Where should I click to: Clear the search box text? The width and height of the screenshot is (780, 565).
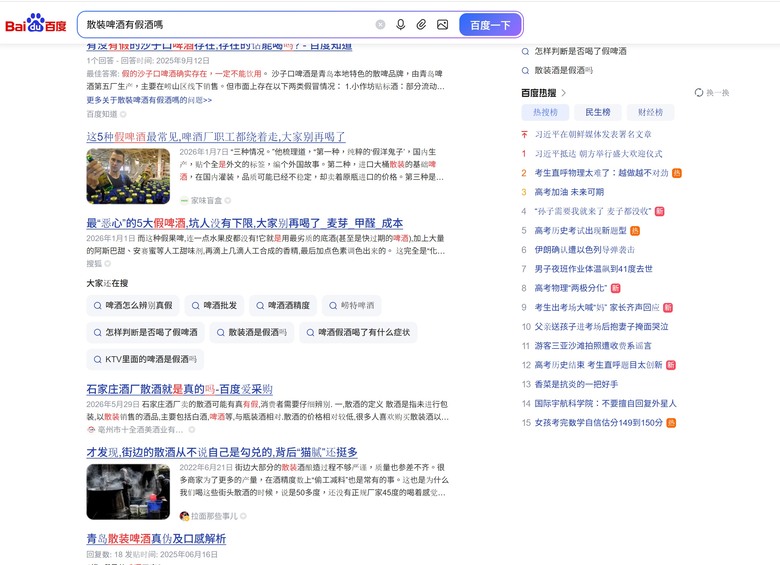380,24
